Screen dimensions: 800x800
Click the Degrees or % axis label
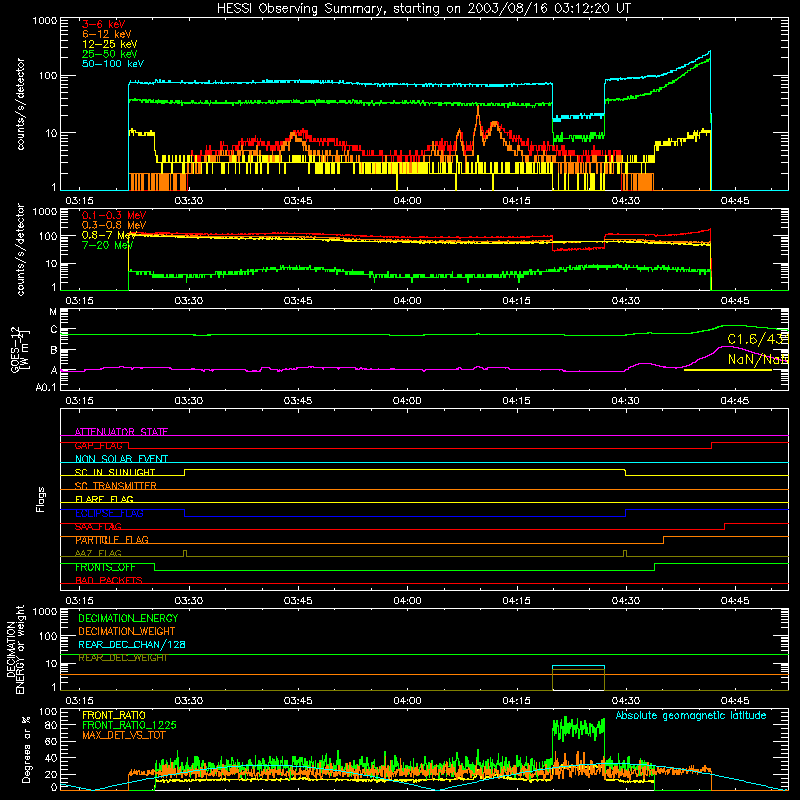click(x=26, y=749)
